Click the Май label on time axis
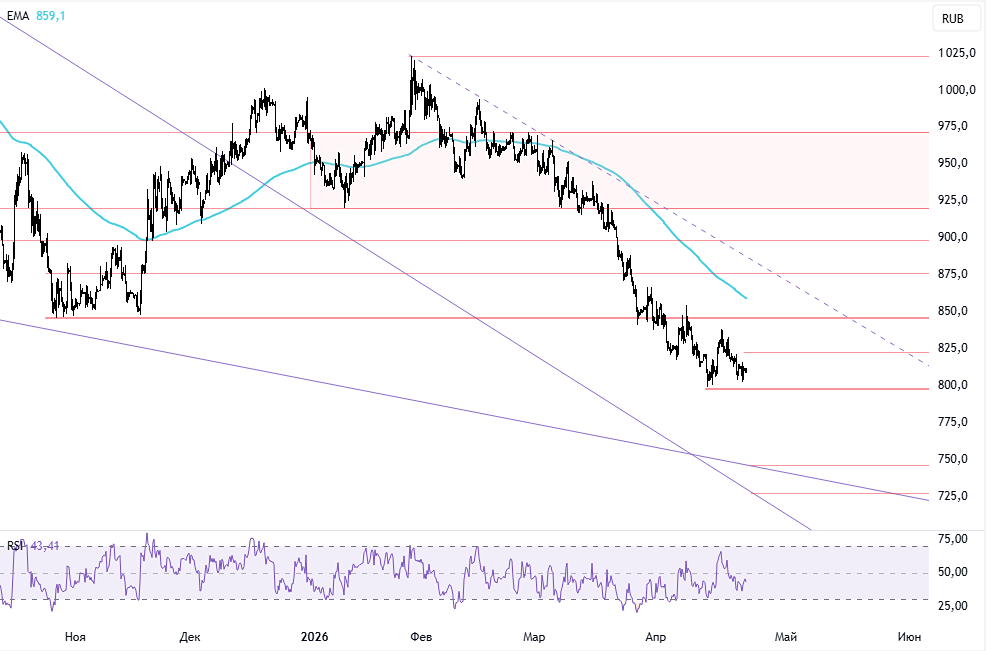 [x=786, y=637]
